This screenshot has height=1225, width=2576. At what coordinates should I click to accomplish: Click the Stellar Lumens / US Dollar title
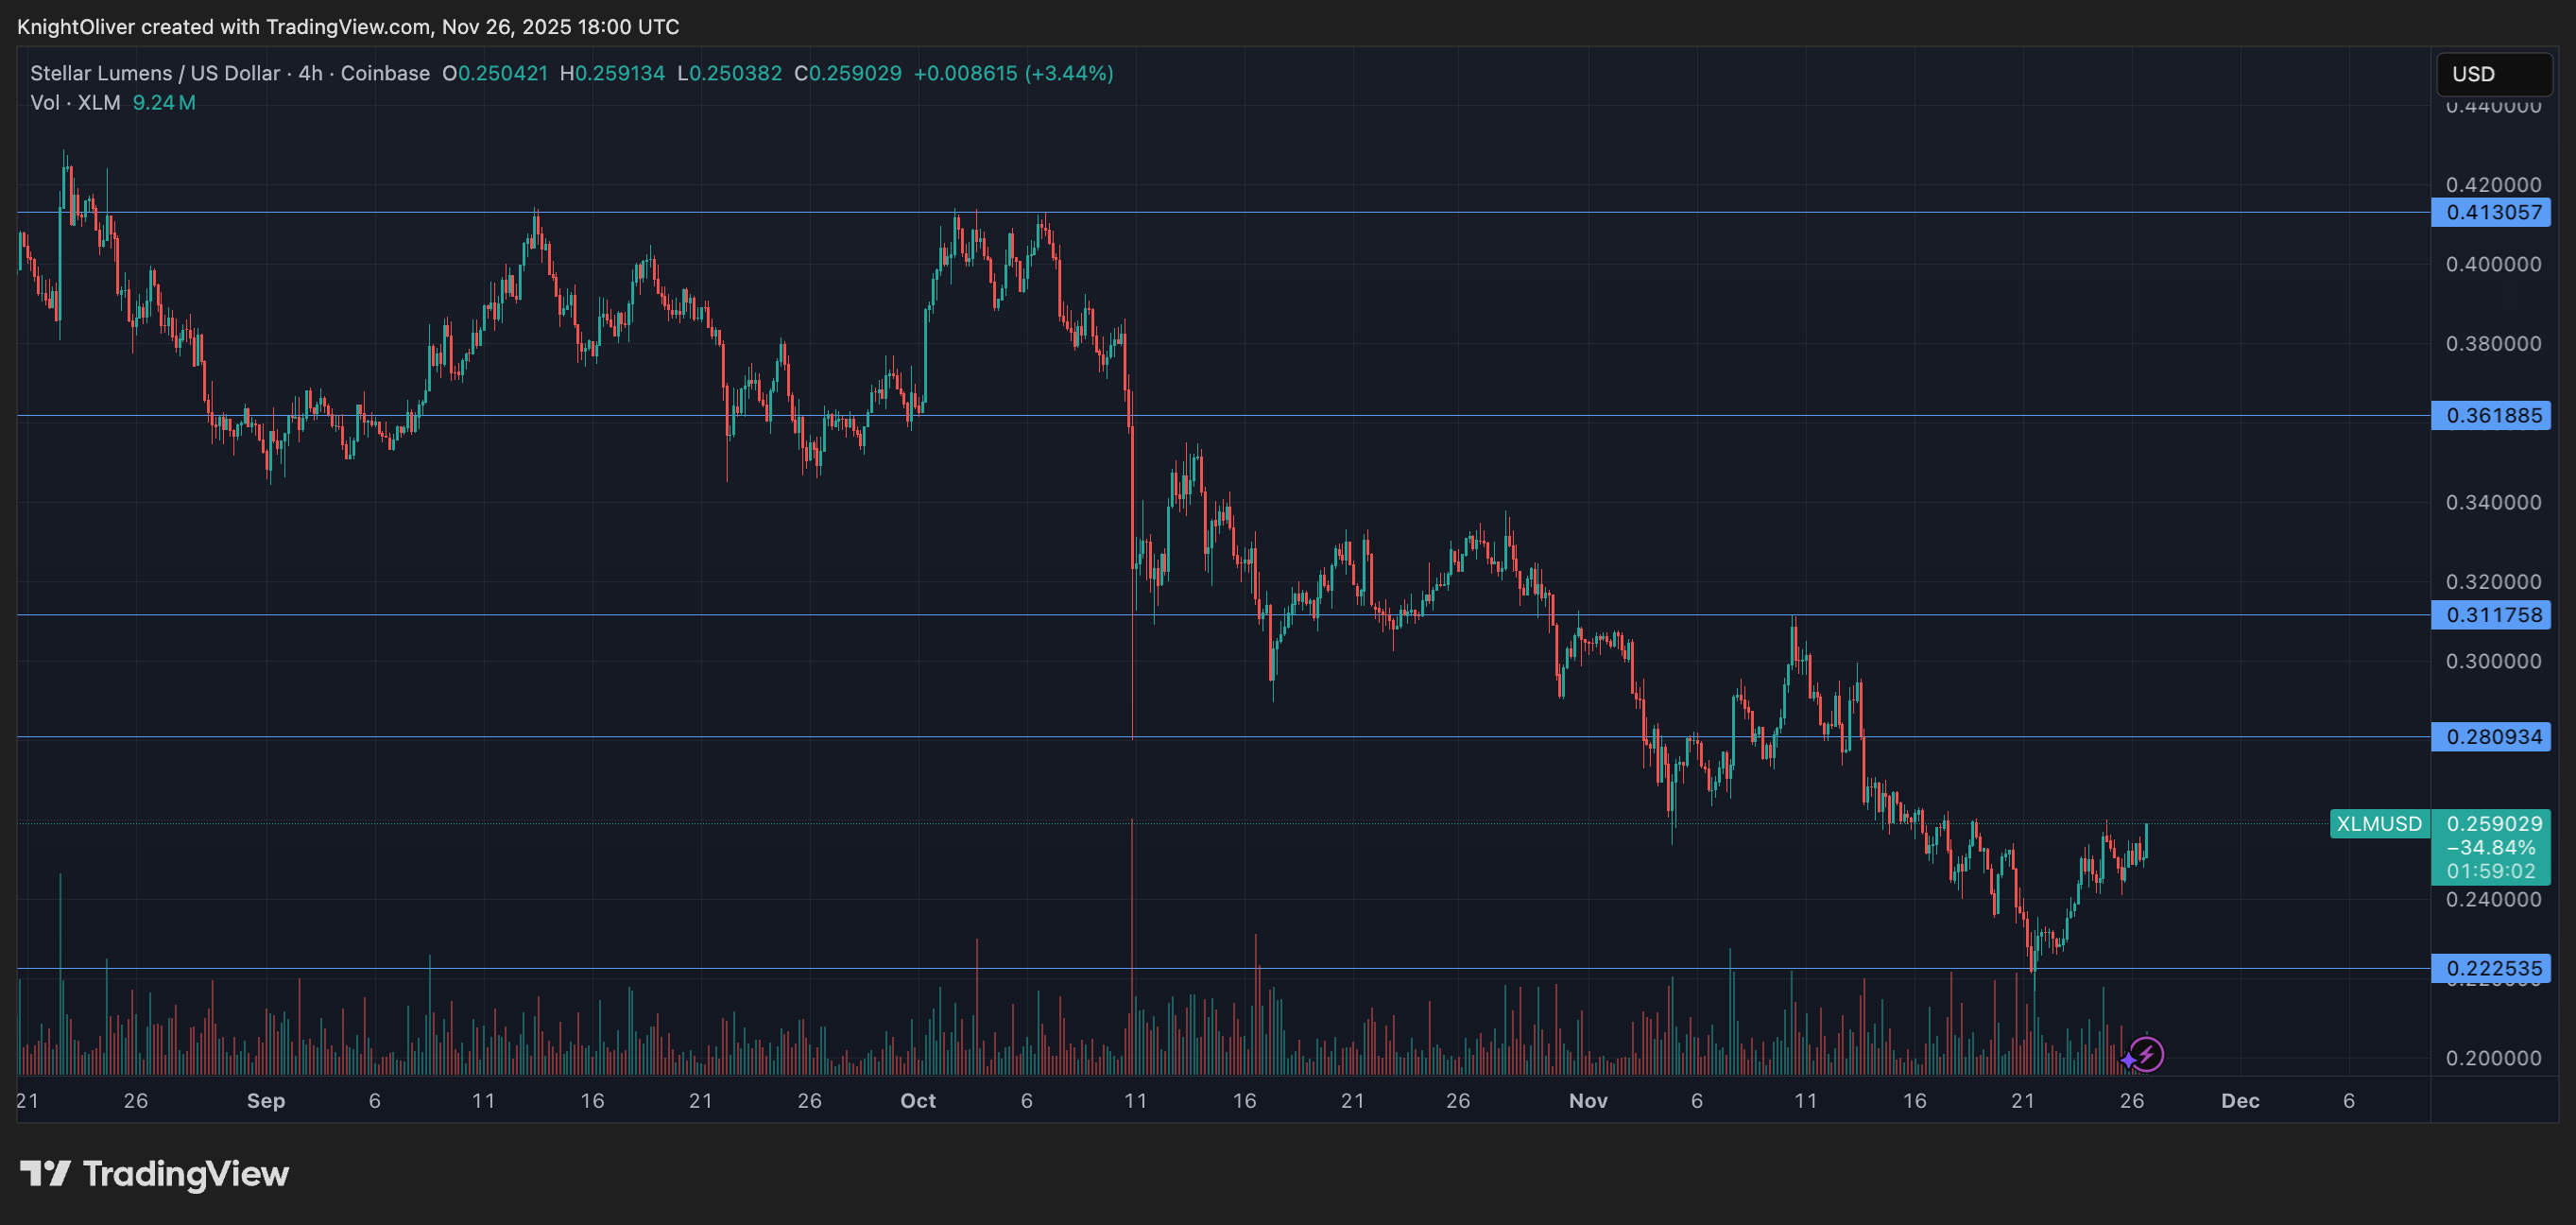155,73
